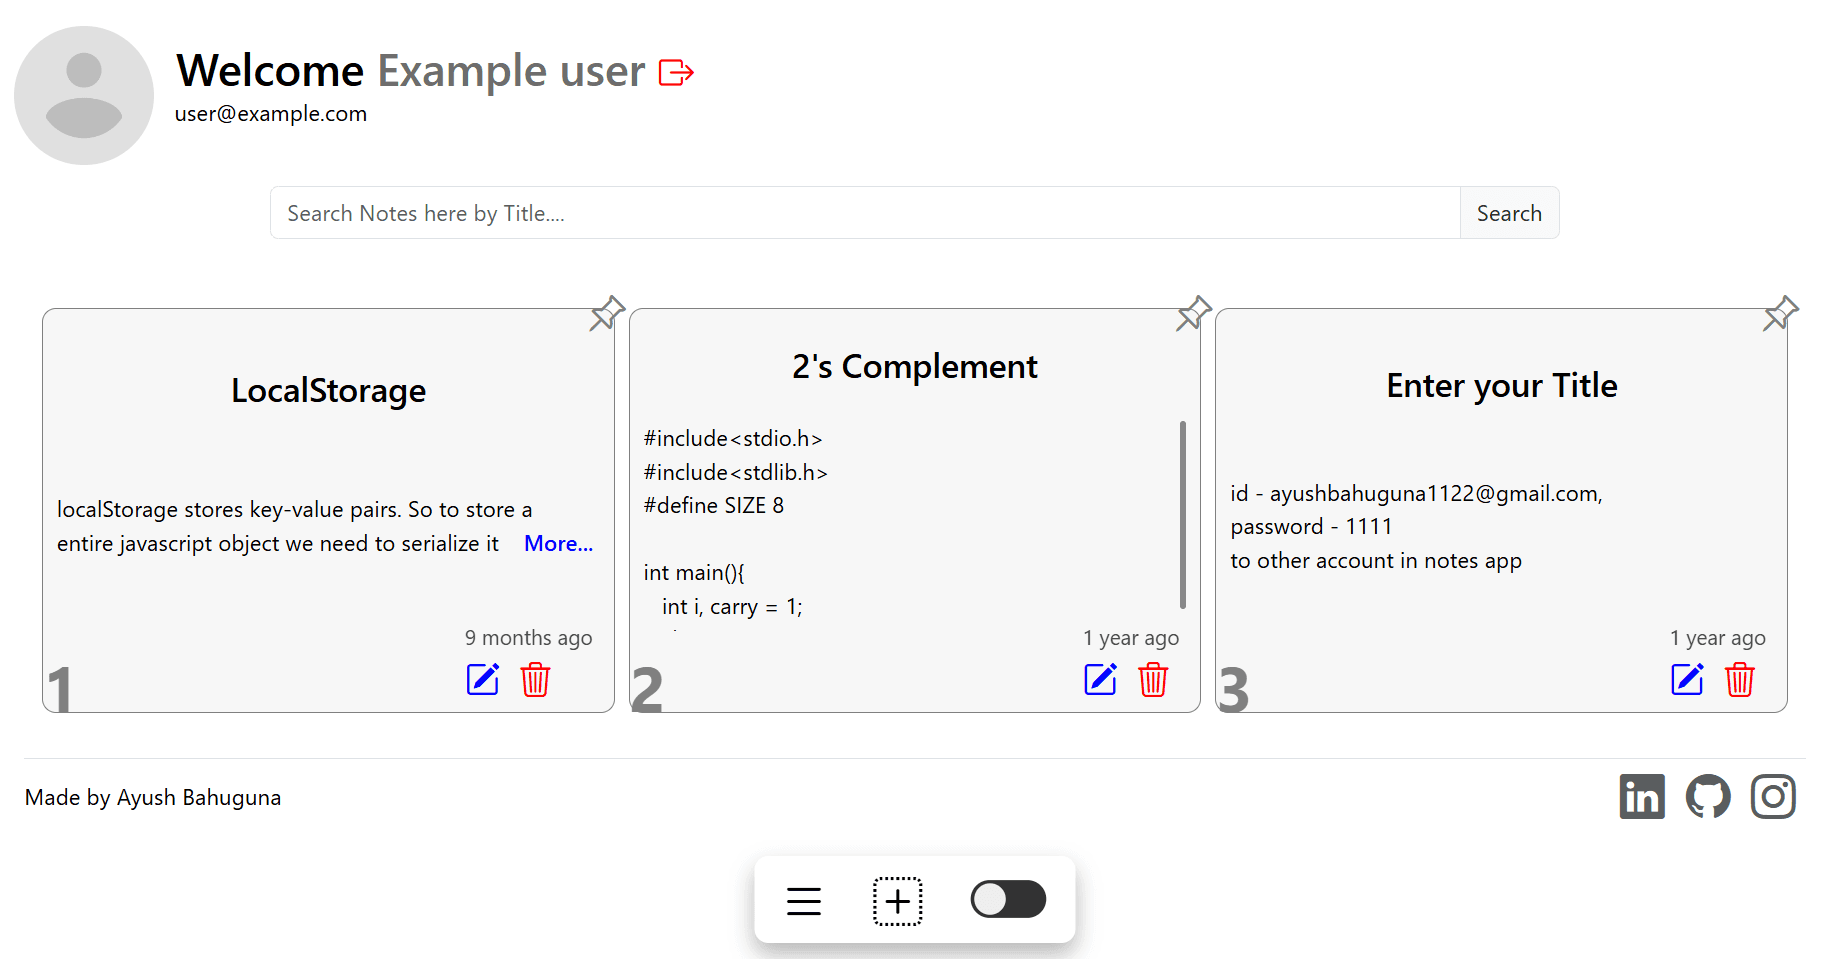This screenshot has width=1832, height=959.
Task: Edit the Enter your Title note
Action: coord(1687,680)
